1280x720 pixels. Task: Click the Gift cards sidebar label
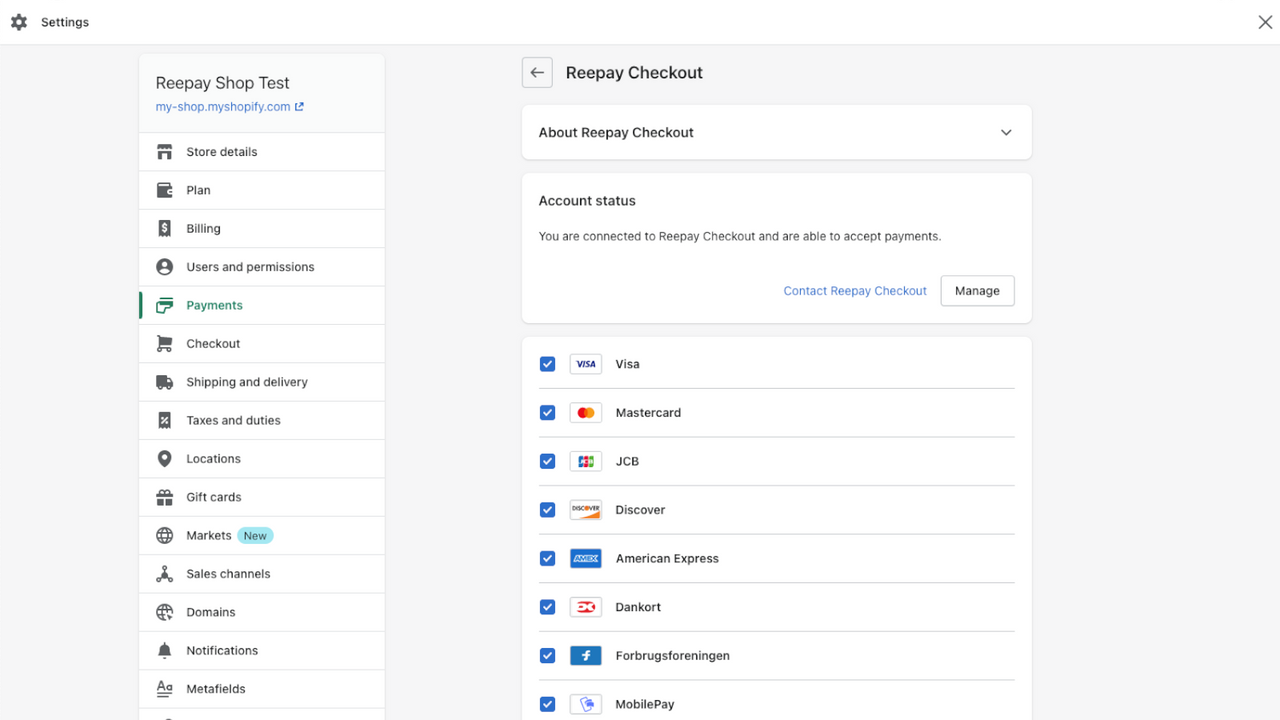(214, 497)
